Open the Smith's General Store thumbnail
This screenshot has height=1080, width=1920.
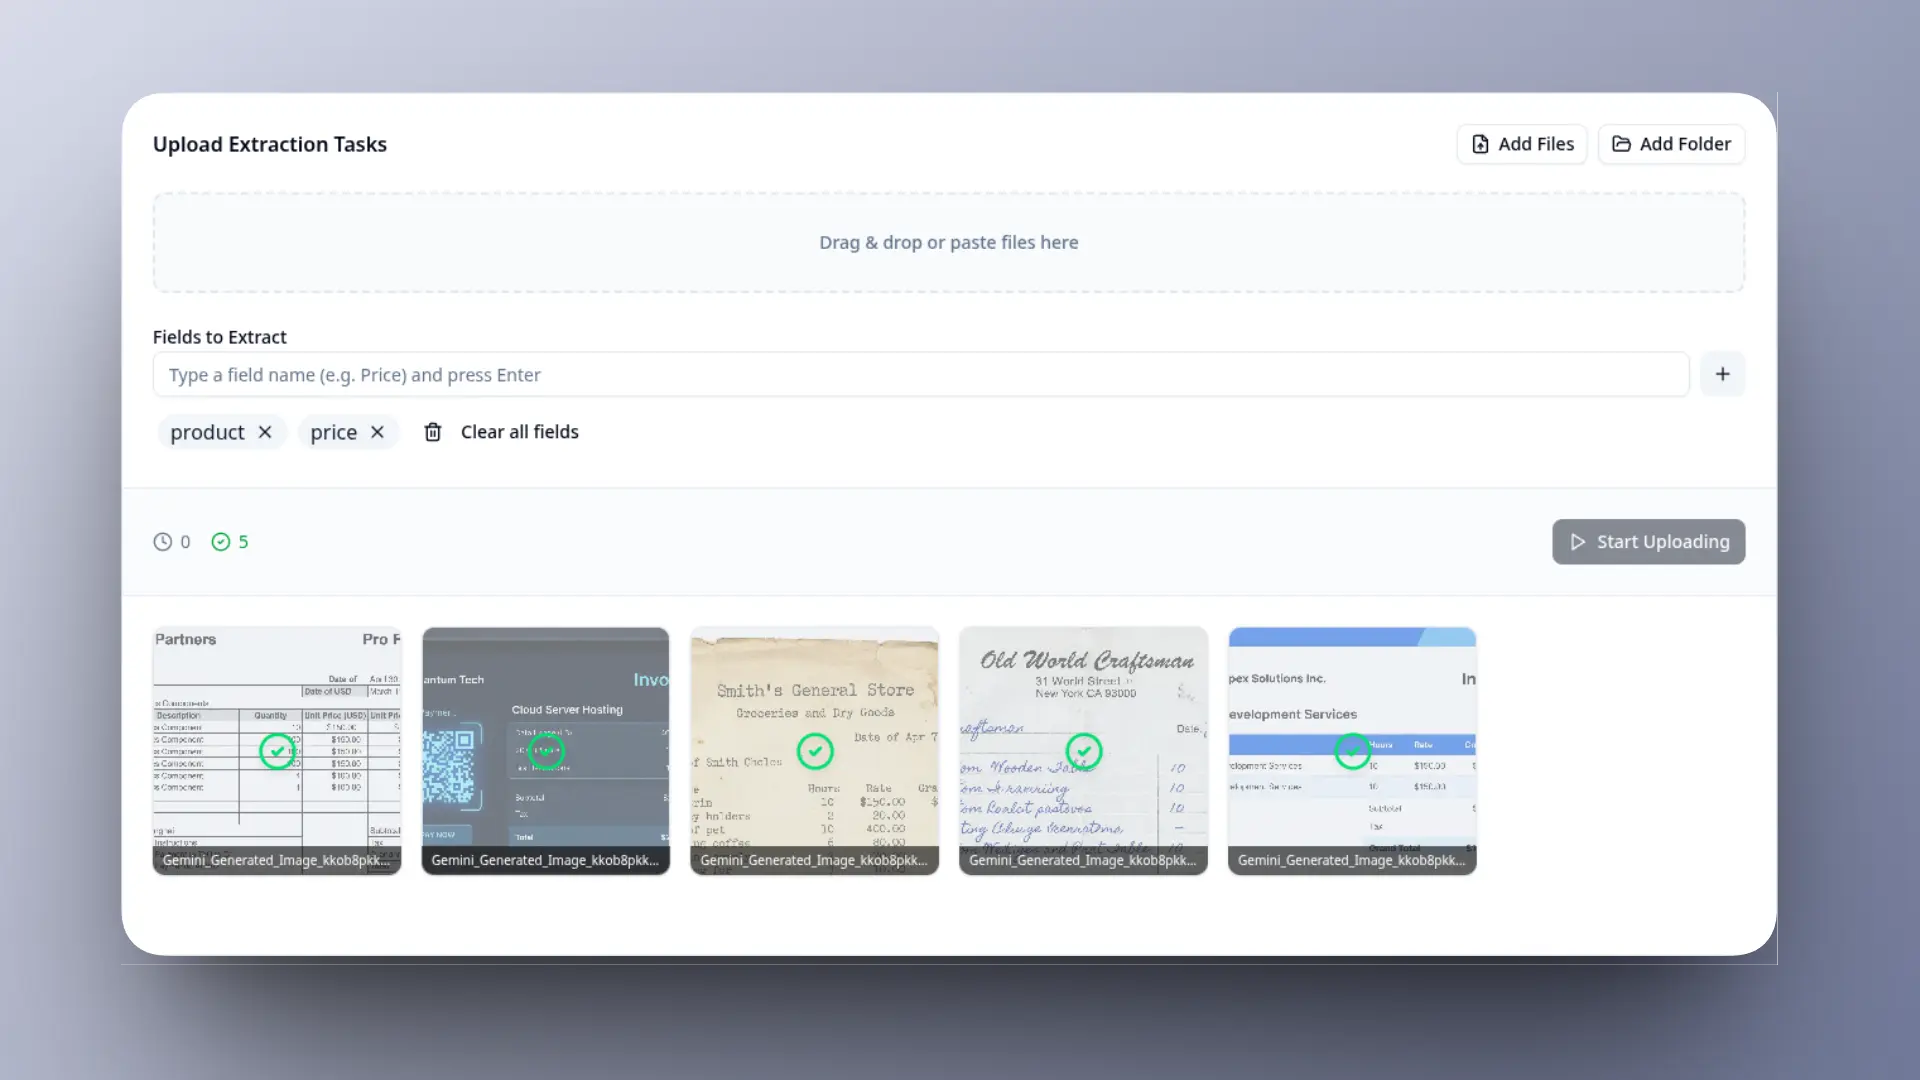(x=814, y=751)
